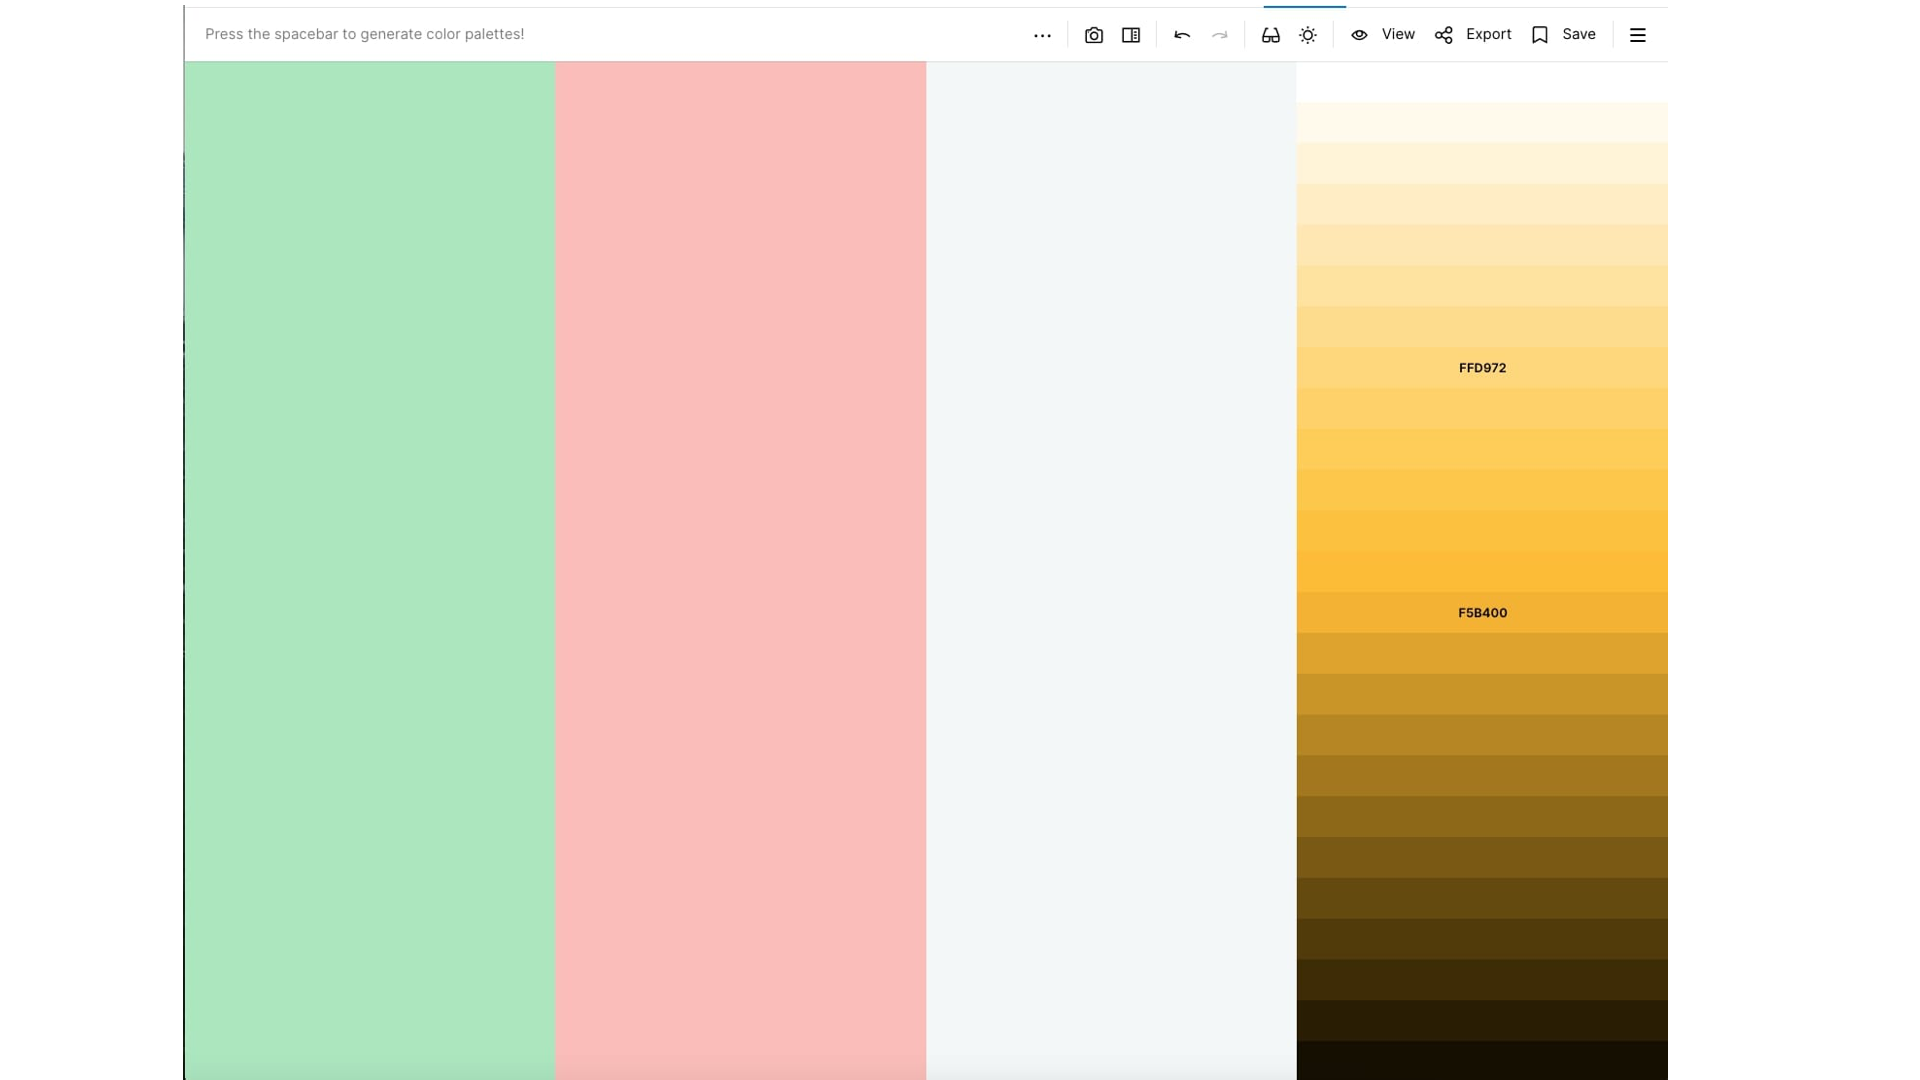Toggle luminance mode with sun icon
Image resolution: width=1920 pixels, height=1080 pixels.
click(x=1308, y=34)
